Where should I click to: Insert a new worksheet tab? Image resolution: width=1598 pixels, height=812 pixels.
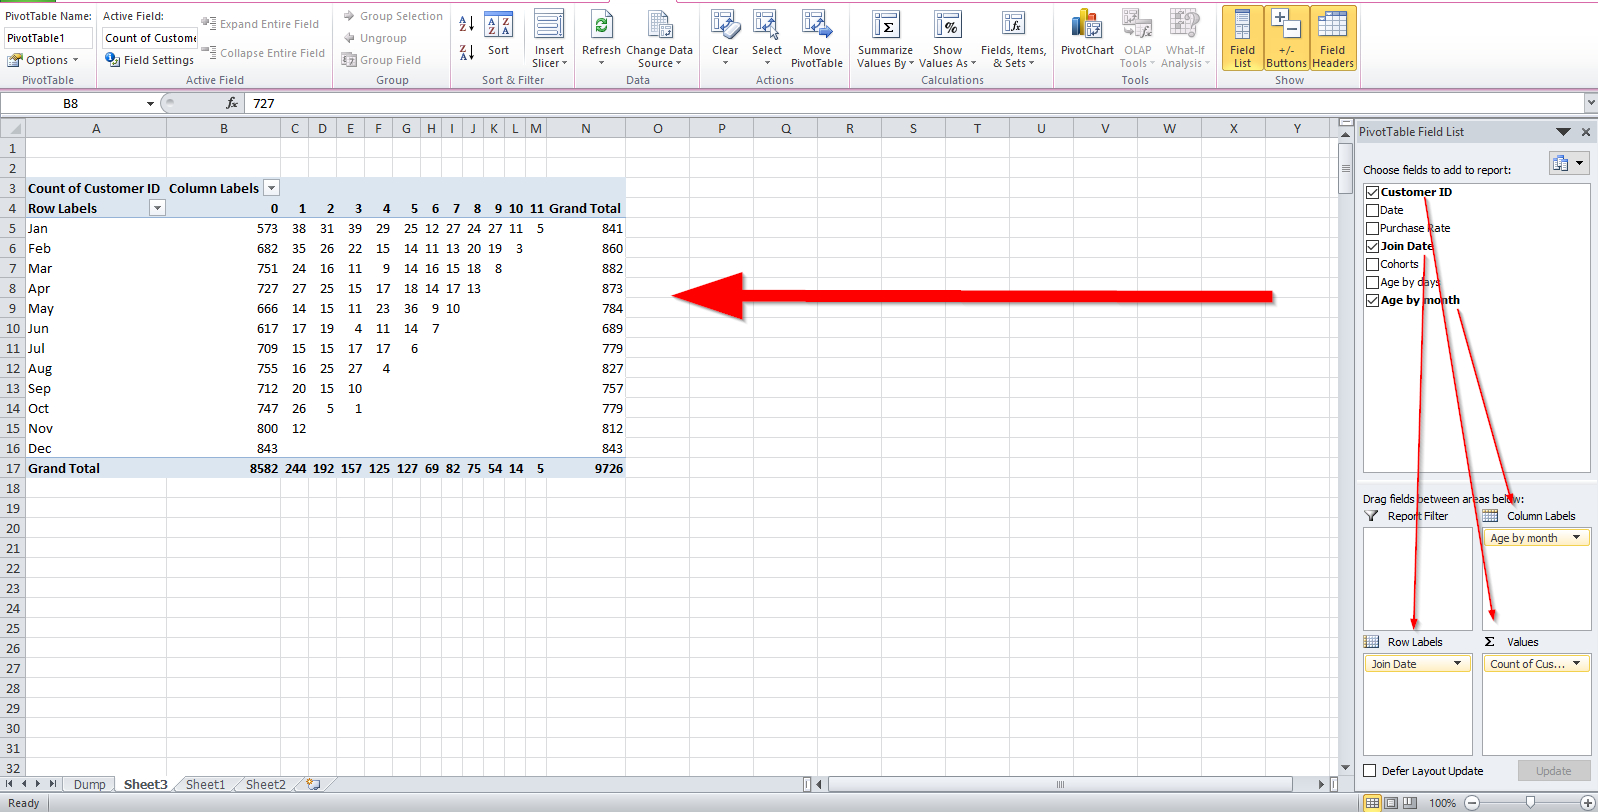coord(313,785)
